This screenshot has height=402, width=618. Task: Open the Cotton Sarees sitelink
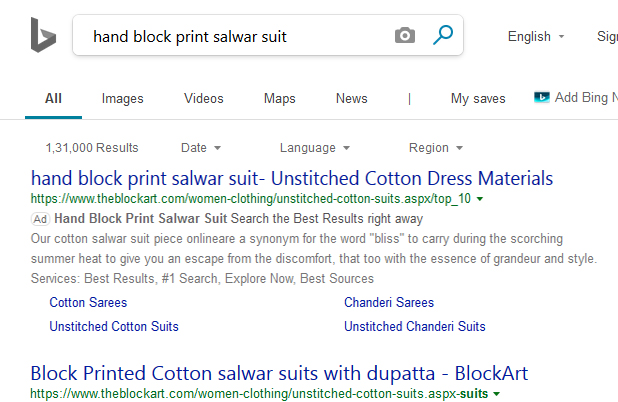(88, 302)
